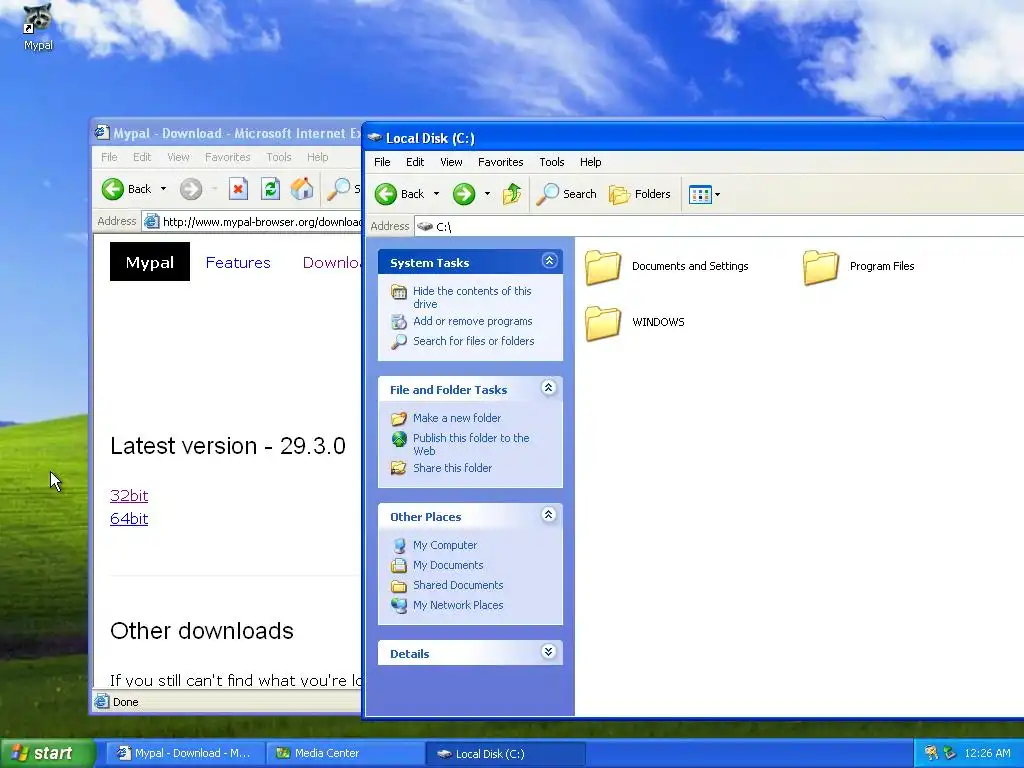1024x768 pixels.
Task: Open Back history dropdown in Internet Explorer
Action: point(163,189)
